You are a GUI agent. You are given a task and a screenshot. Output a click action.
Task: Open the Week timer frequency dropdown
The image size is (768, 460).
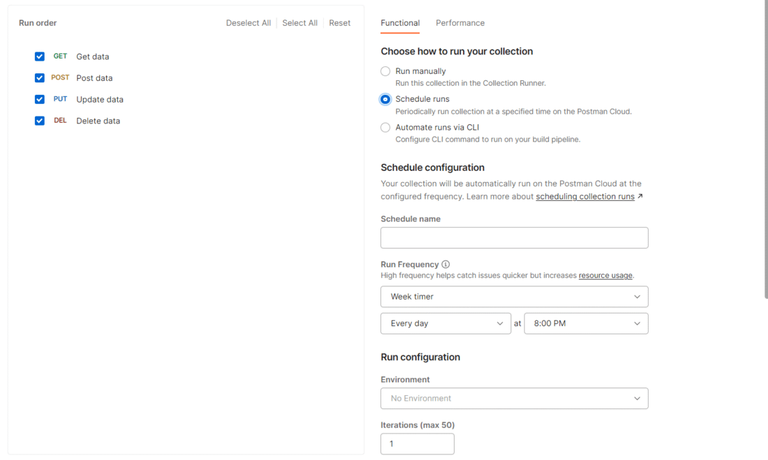pos(514,297)
